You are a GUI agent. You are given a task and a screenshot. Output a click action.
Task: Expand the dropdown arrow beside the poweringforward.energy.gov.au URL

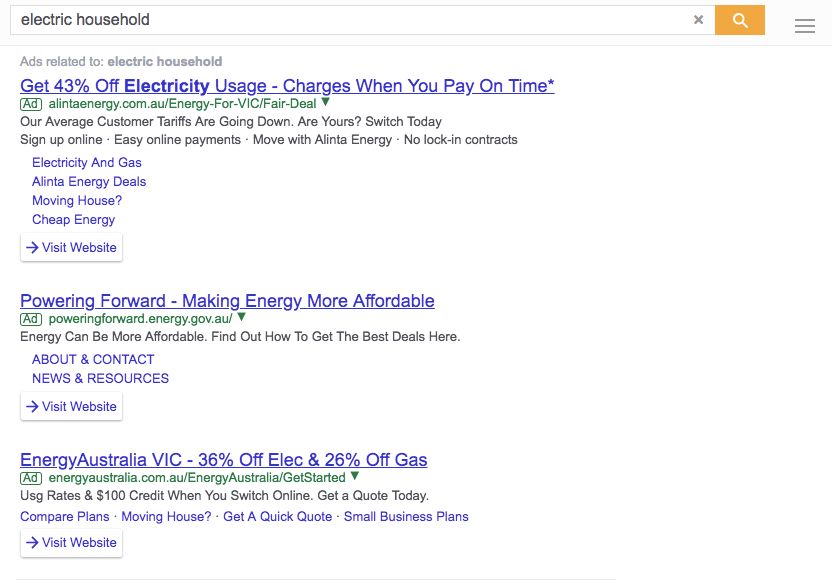pyautogui.click(x=241, y=317)
